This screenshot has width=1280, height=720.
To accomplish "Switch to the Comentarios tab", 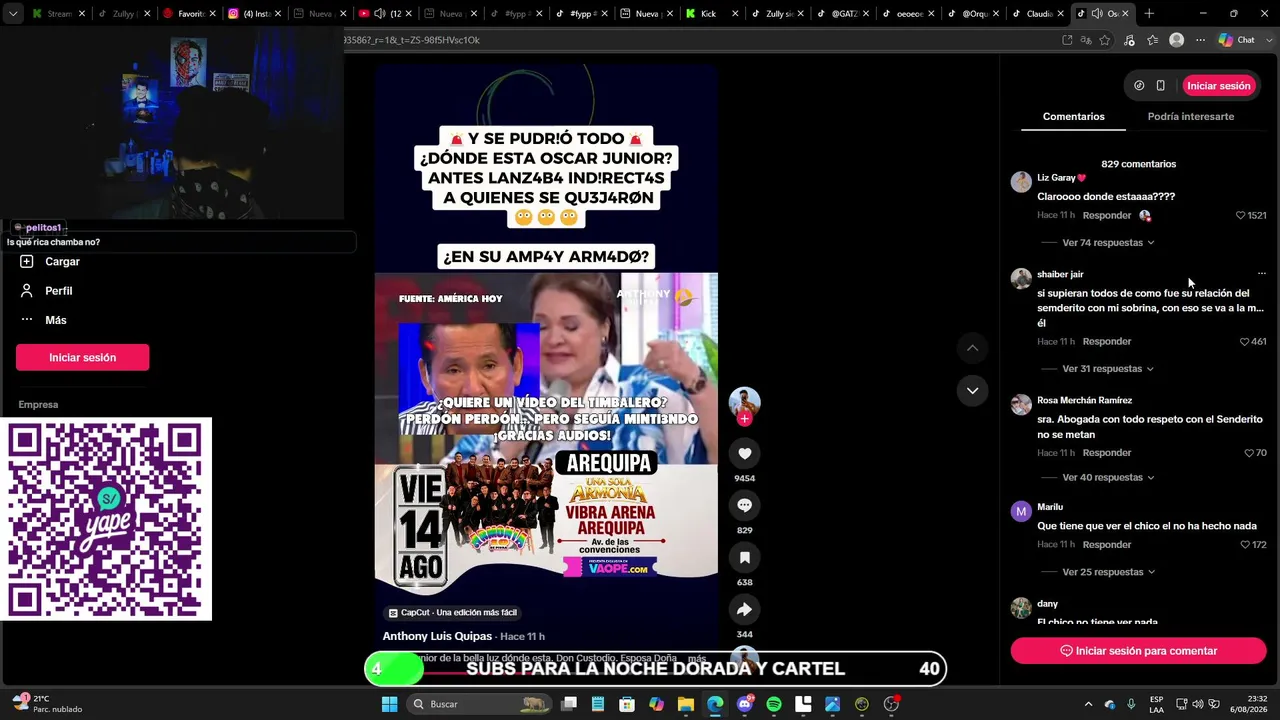I will 1073,117.
